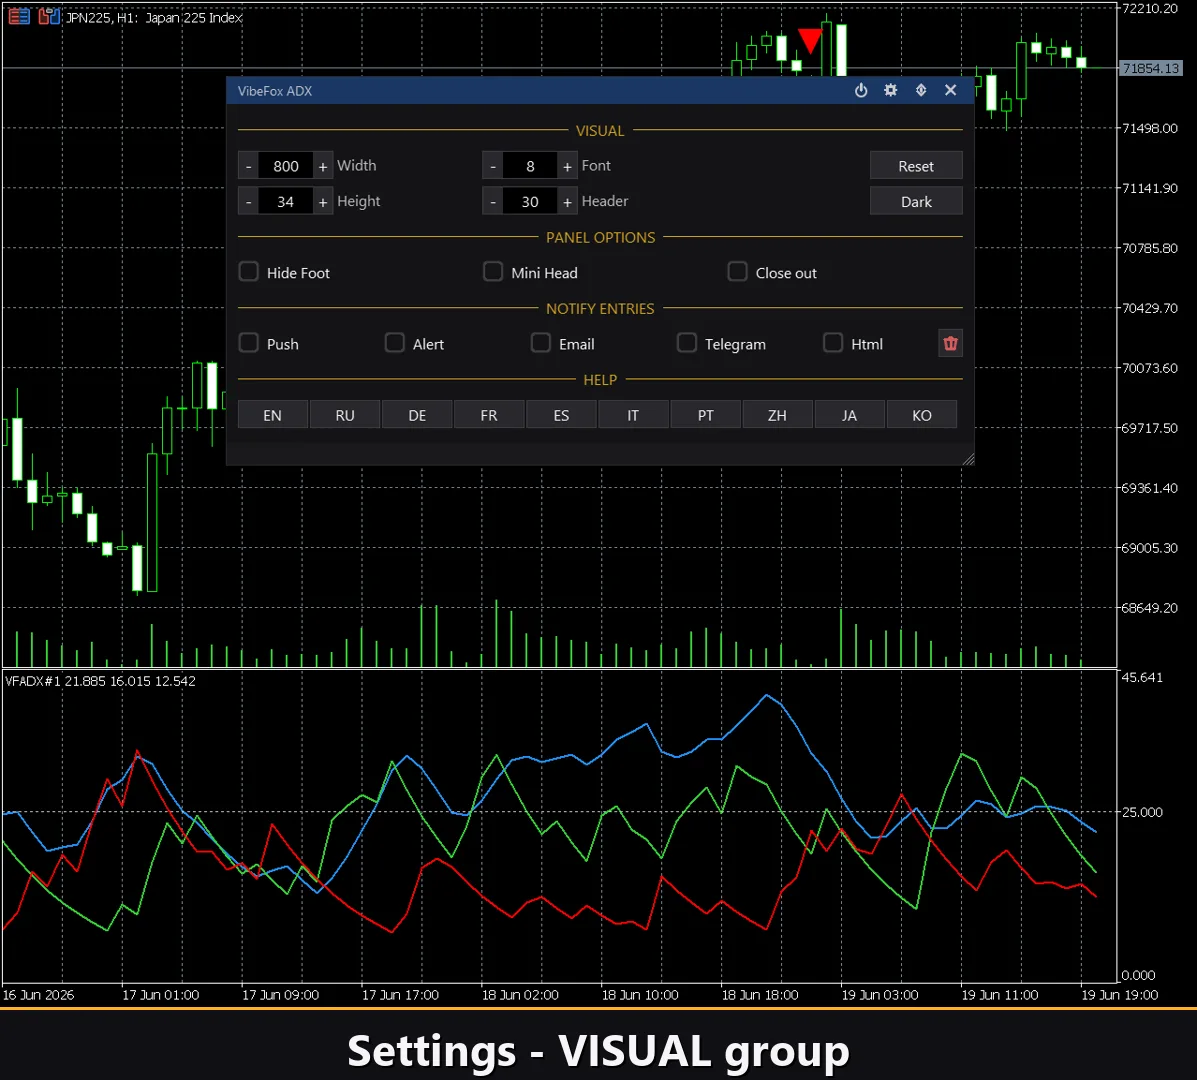Enable the Alert checkbox
The image size is (1197, 1080).
[395, 343]
